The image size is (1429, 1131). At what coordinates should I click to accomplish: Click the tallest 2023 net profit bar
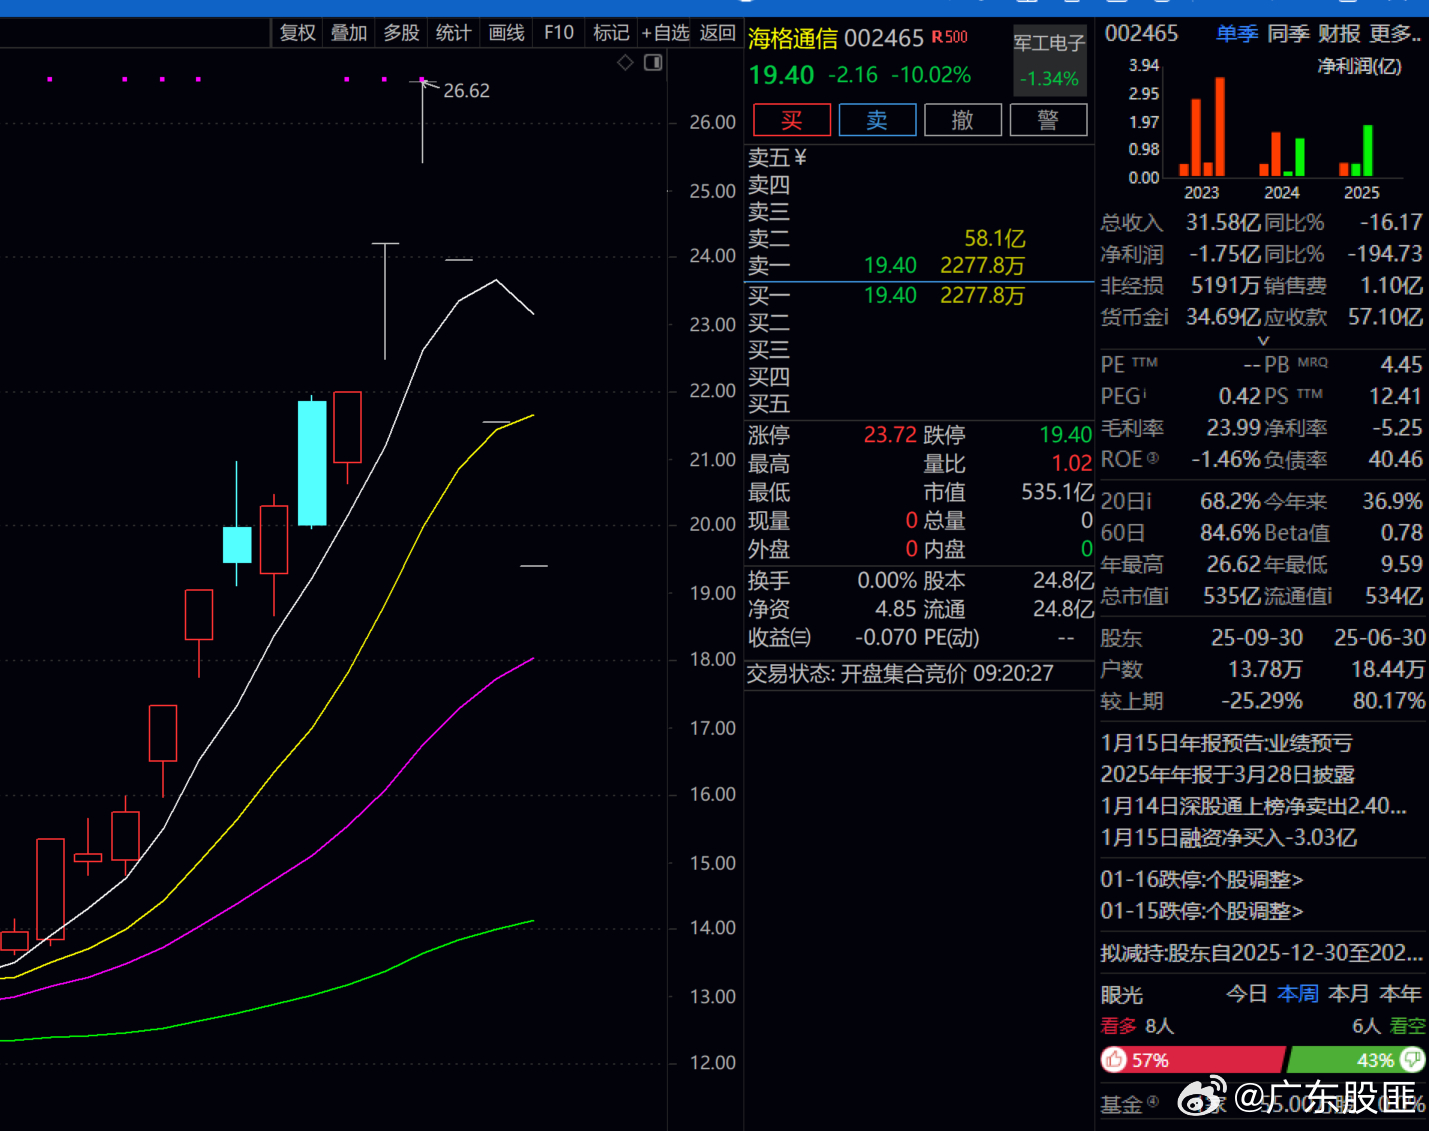pyautogui.click(x=1220, y=127)
